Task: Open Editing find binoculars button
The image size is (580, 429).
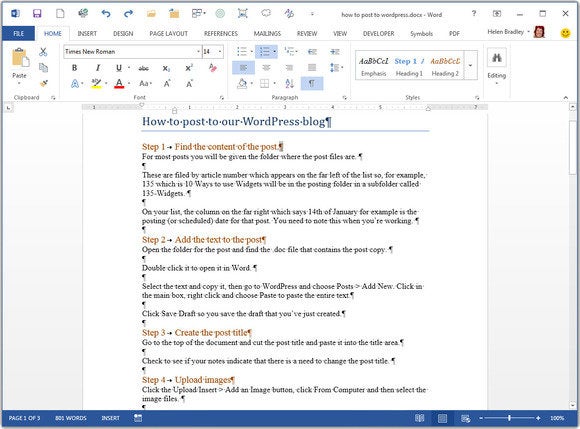Action: (496, 58)
